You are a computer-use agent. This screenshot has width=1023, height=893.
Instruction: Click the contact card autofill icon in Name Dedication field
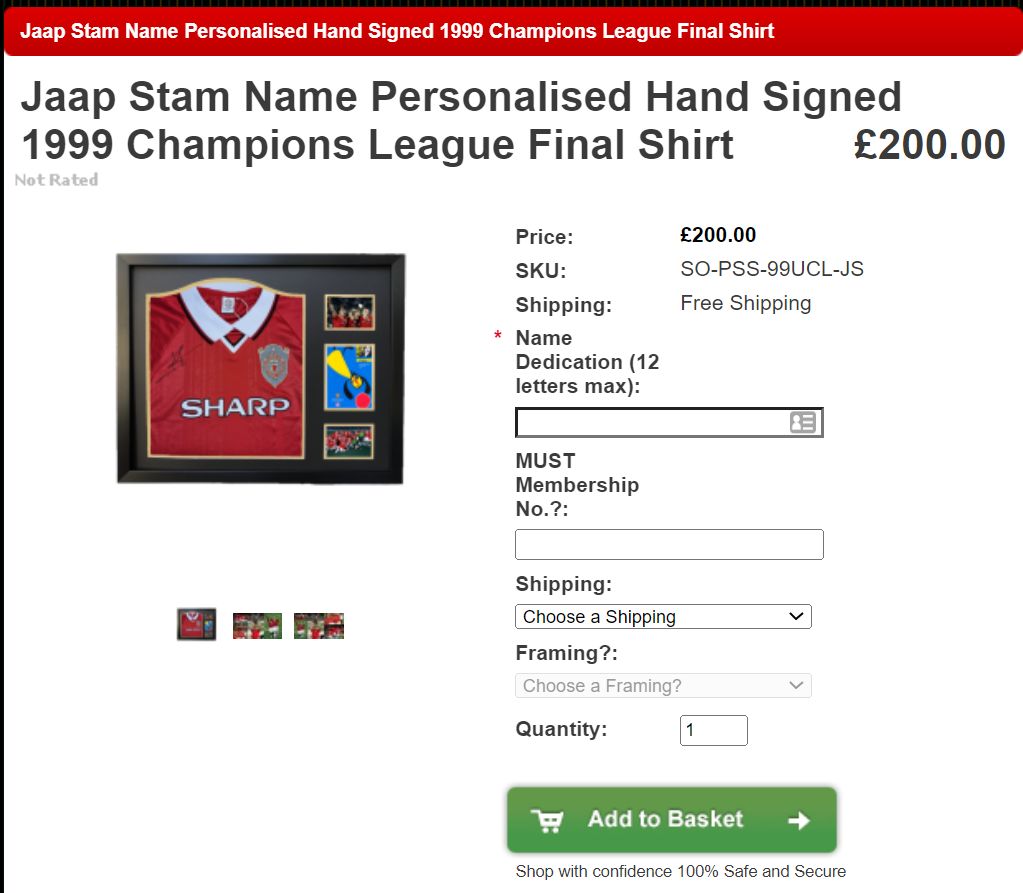pyautogui.click(x=802, y=423)
